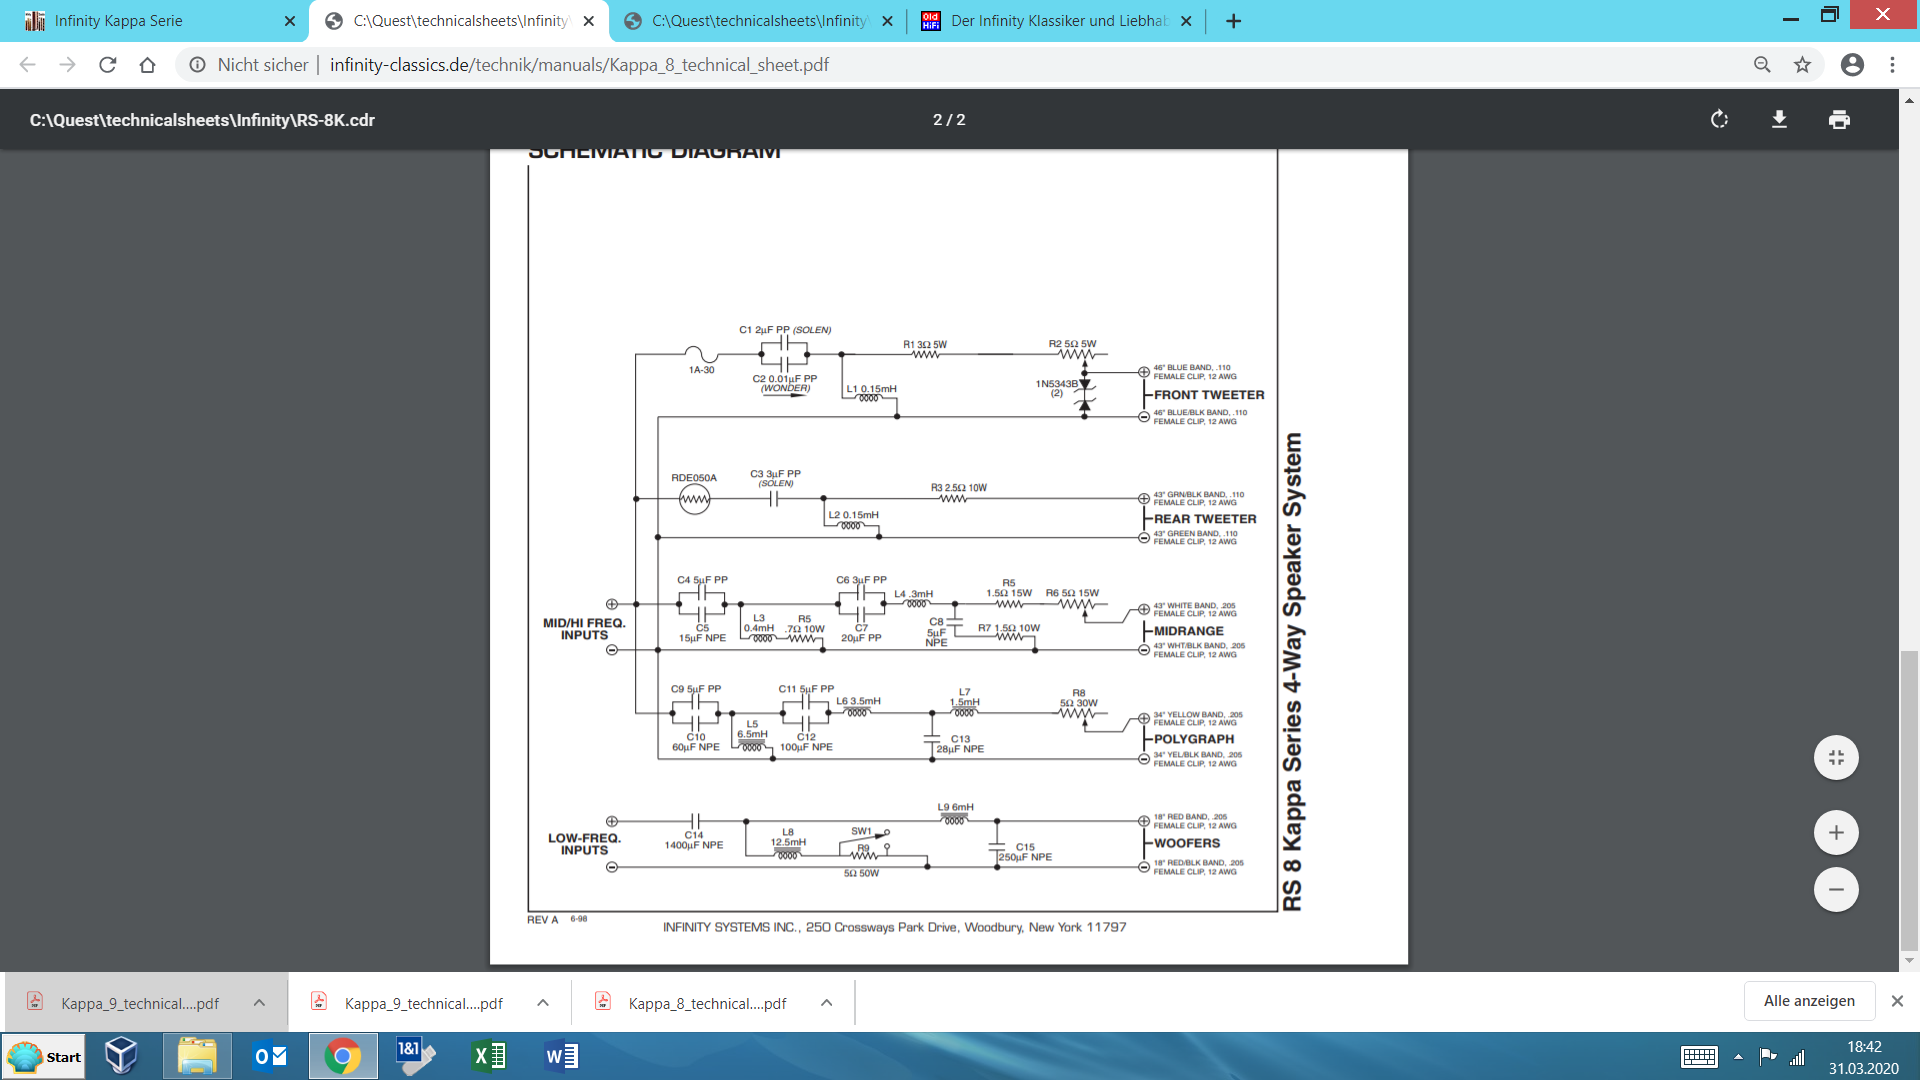Zoom in on the PDF
This screenshot has height=1080, width=1920.
tap(1836, 833)
